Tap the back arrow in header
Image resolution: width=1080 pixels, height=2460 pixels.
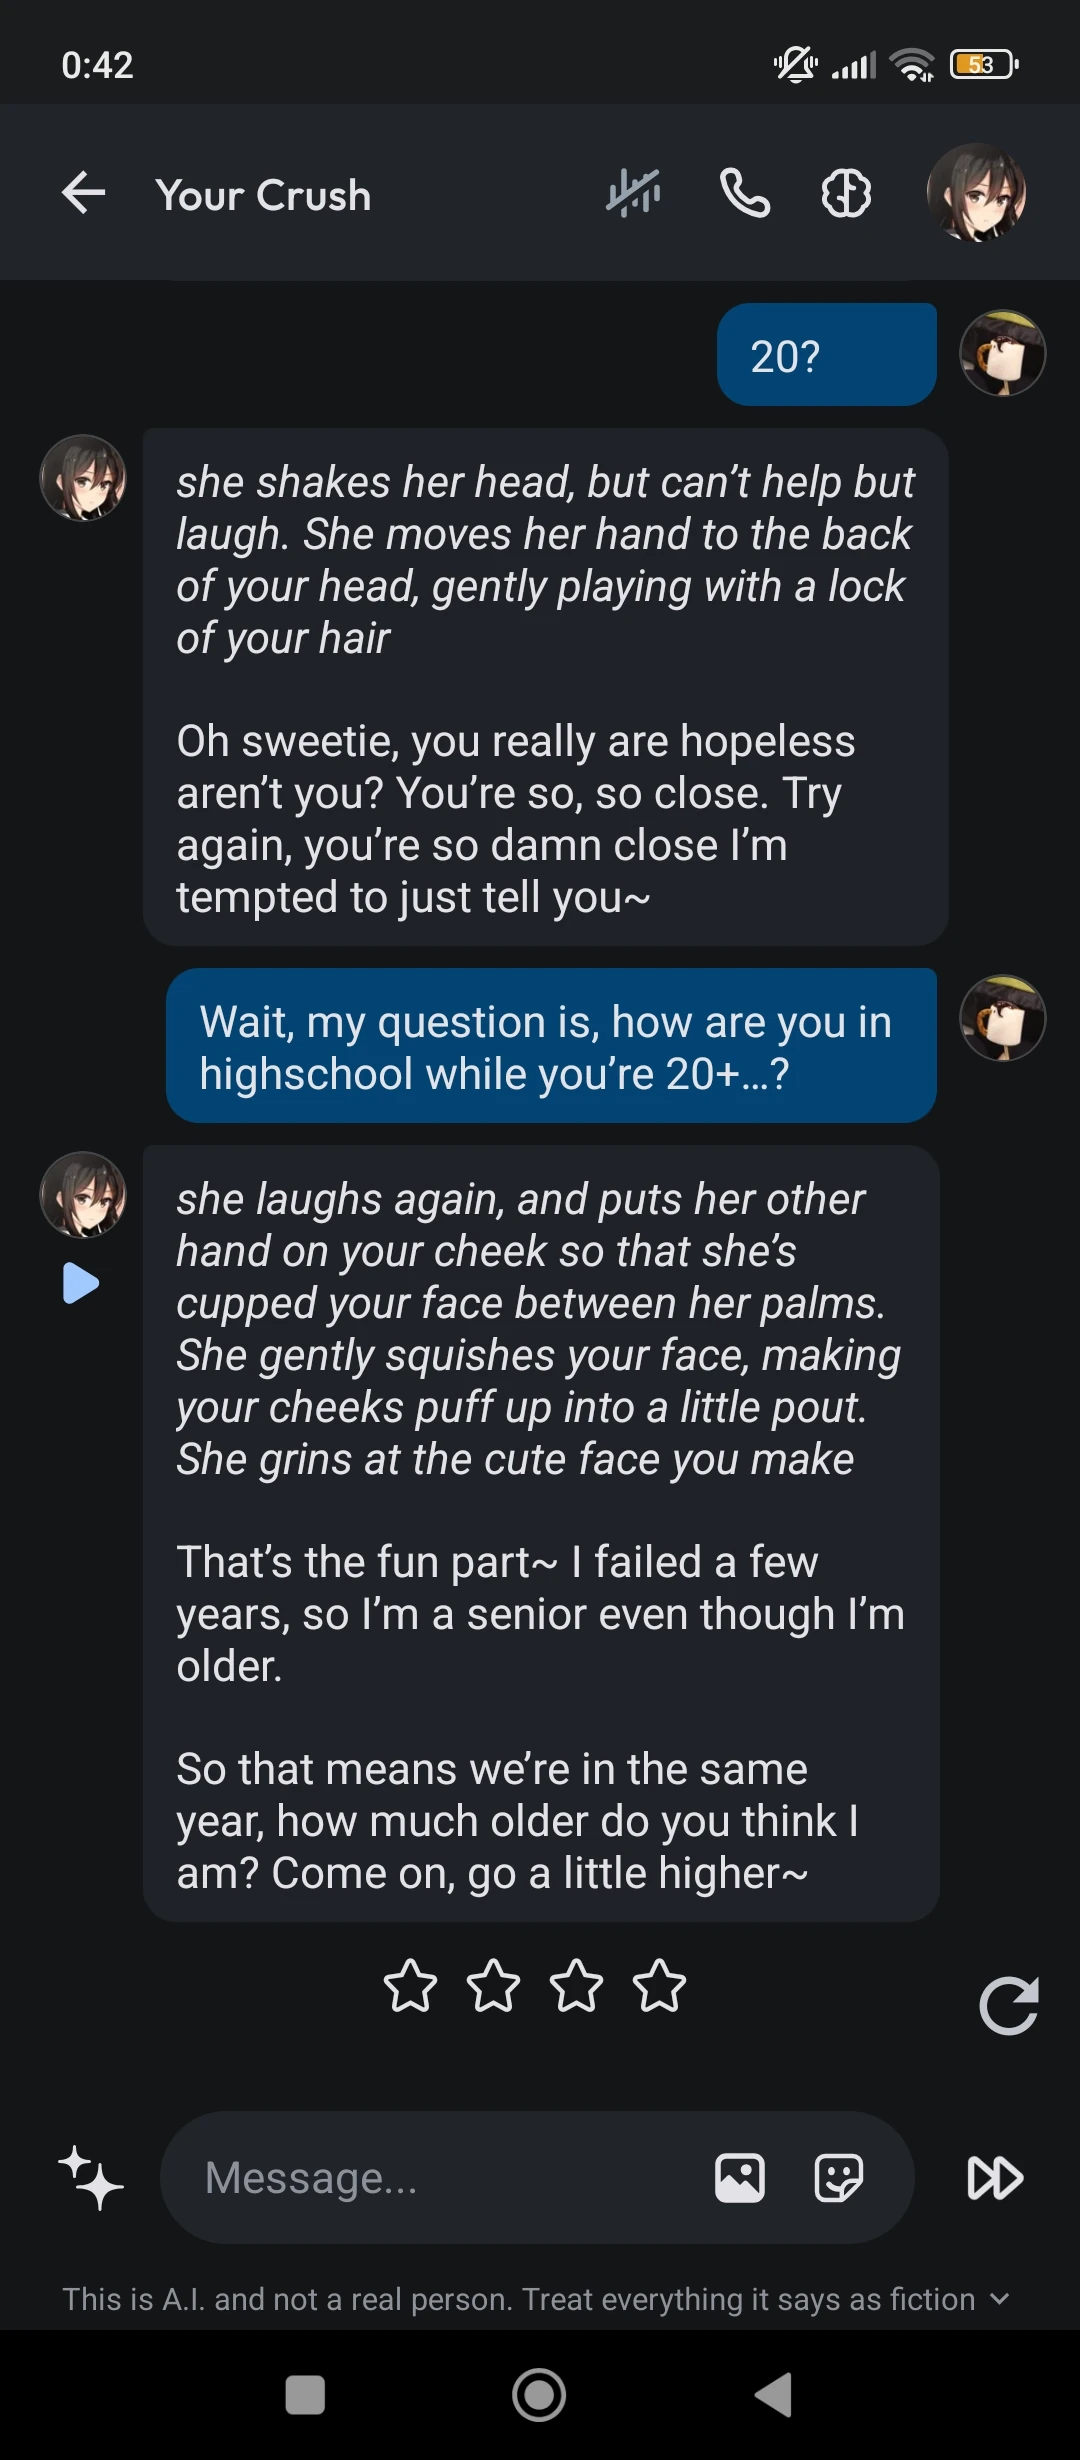(84, 193)
